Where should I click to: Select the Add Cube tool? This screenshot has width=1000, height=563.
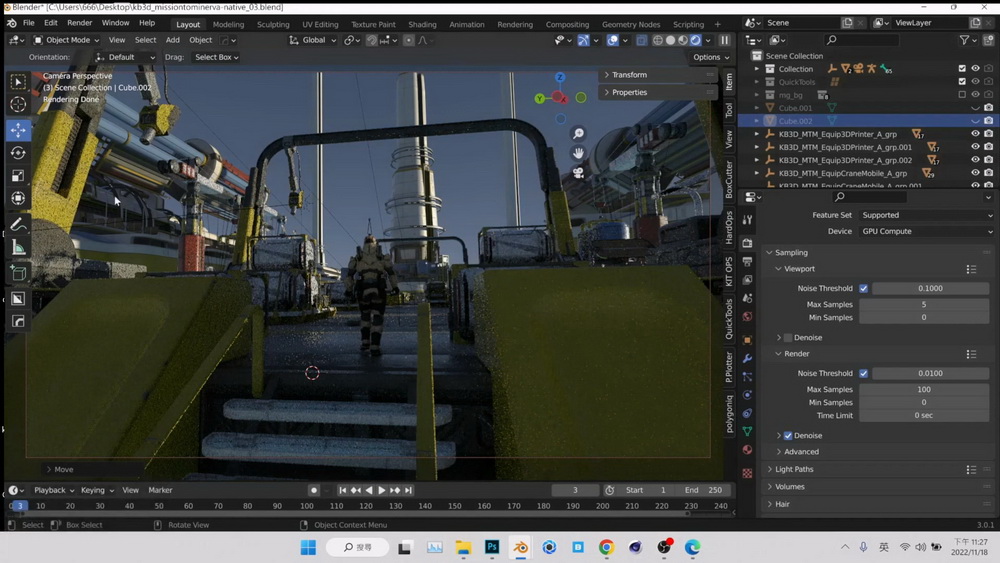pyautogui.click(x=18, y=274)
